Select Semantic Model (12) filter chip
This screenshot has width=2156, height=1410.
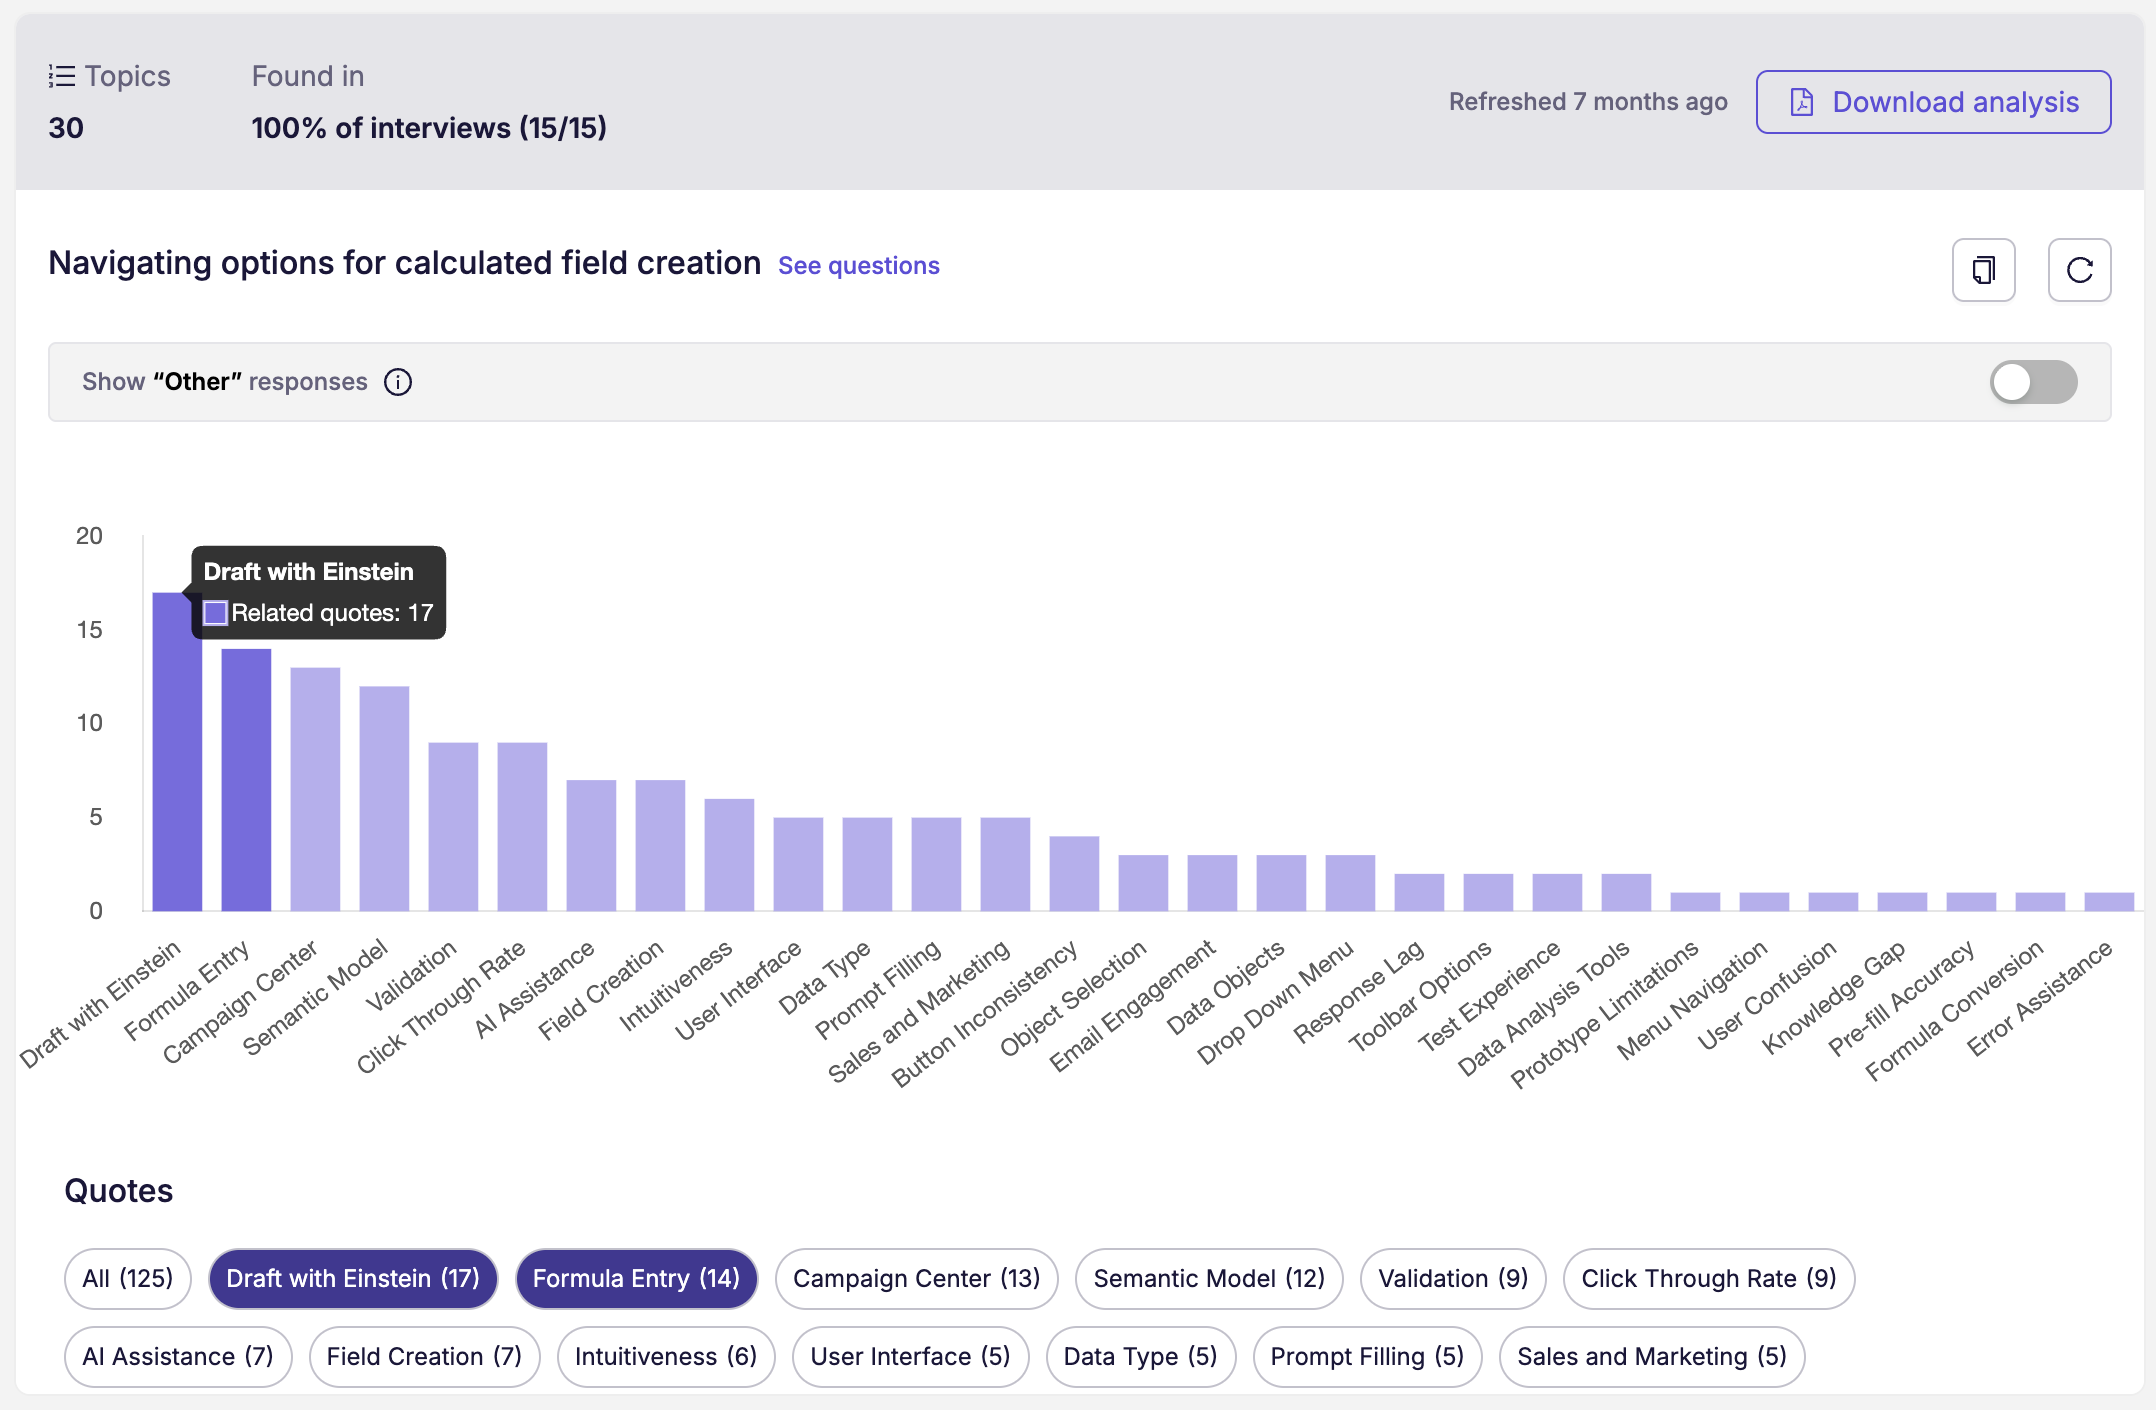point(1209,1278)
